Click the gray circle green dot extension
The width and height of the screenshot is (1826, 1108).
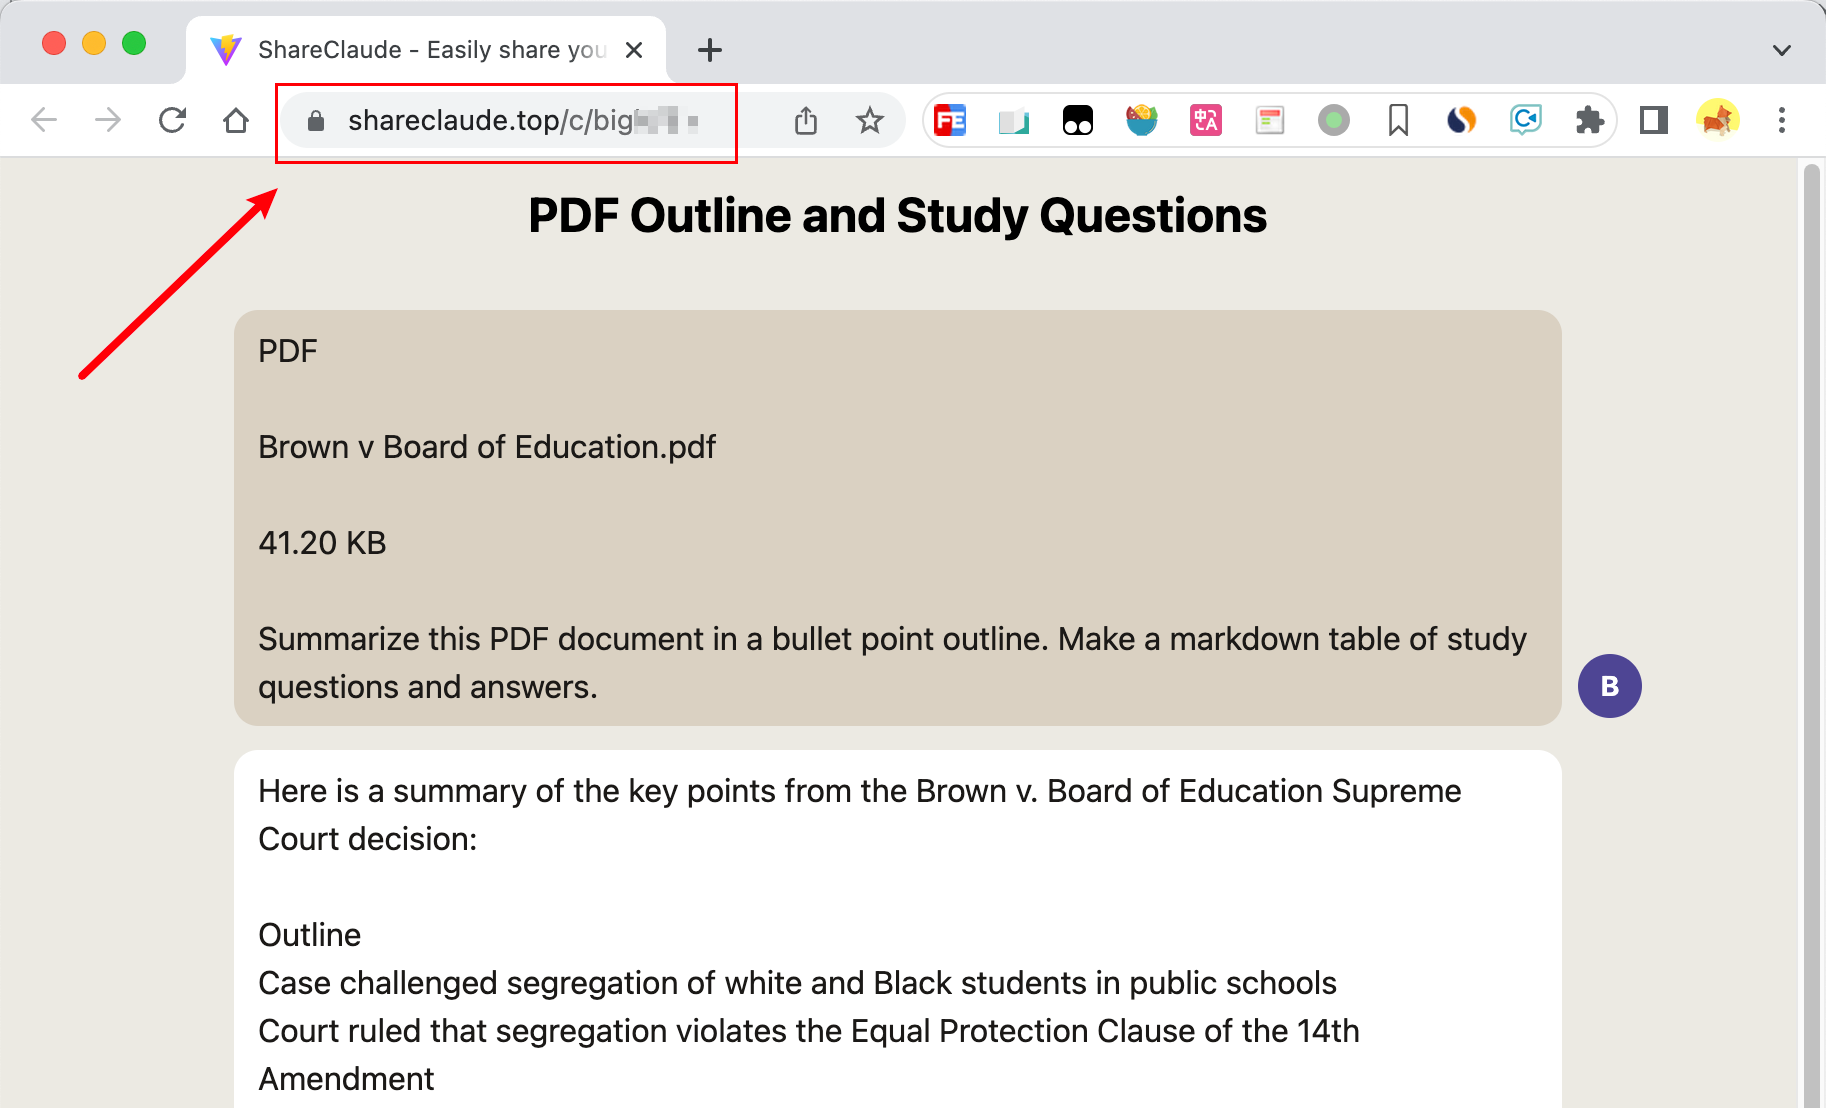pyautogui.click(x=1334, y=121)
